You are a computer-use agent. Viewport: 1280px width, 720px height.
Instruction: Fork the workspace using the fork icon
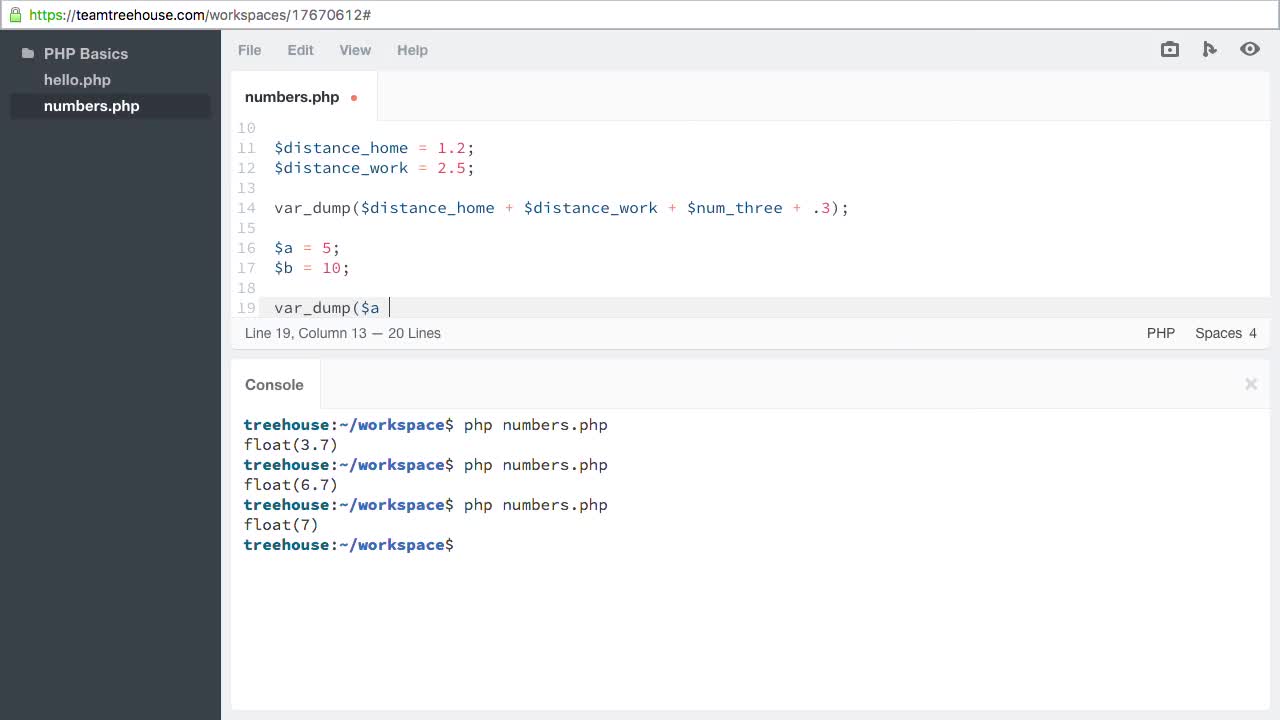coord(1210,49)
